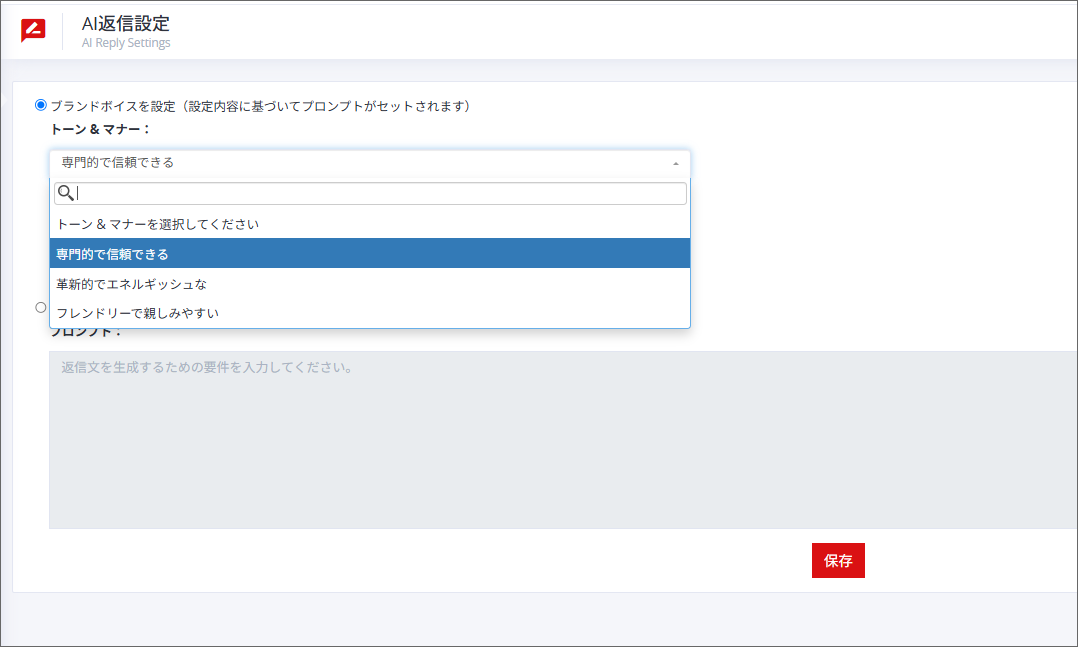Click the prompt textarea for reply requirements
Screen dimensions: 1078x647
563,440
